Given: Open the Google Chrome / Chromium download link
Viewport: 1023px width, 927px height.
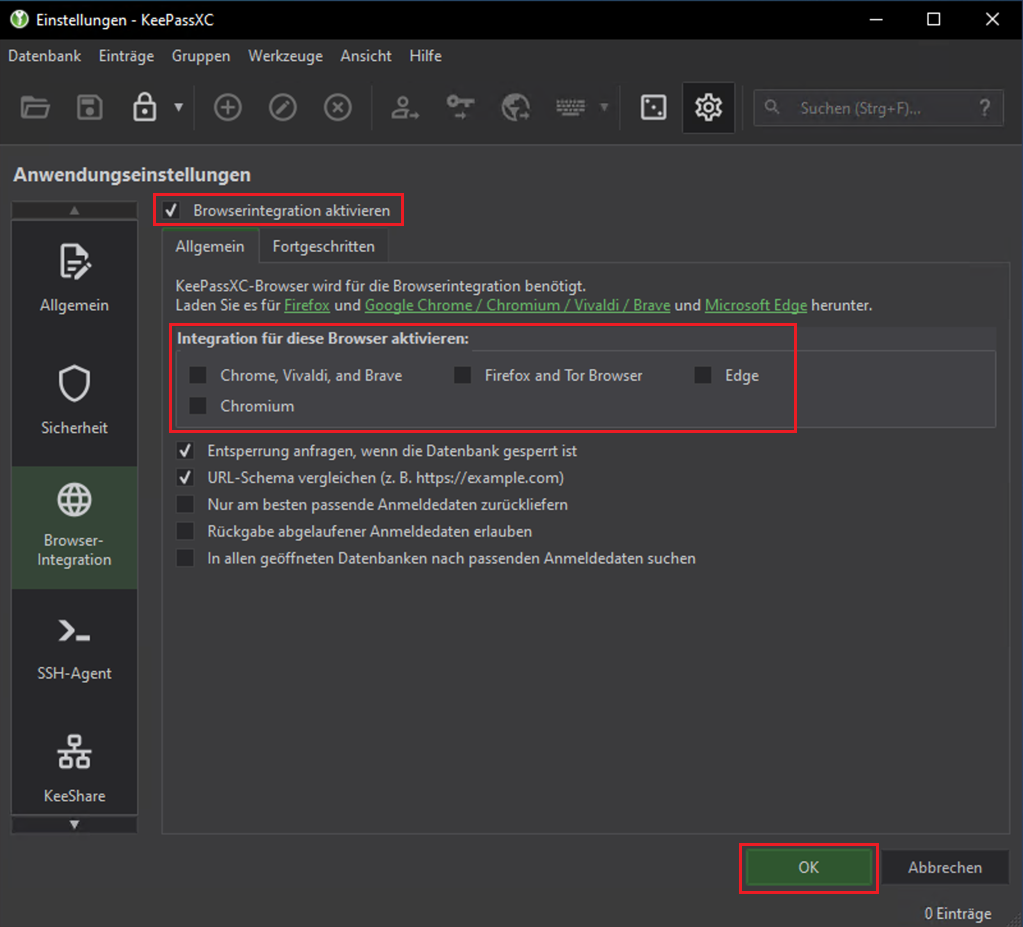Looking at the screenshot, I should [x=517, y=305].
